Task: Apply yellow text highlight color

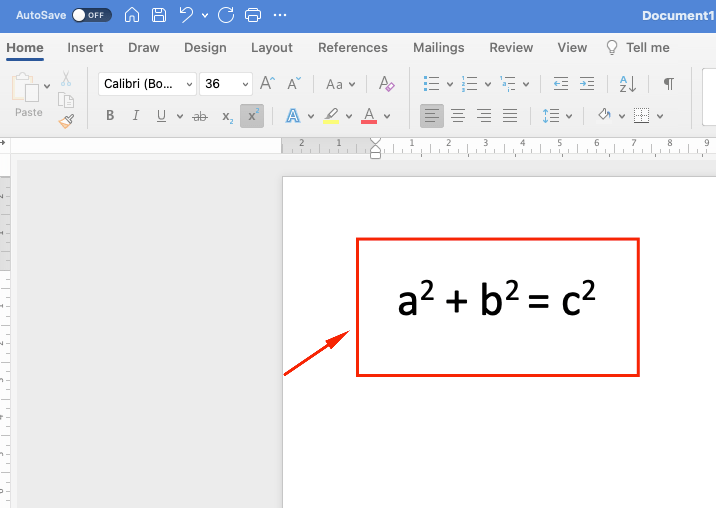Action: coord(331,116)
